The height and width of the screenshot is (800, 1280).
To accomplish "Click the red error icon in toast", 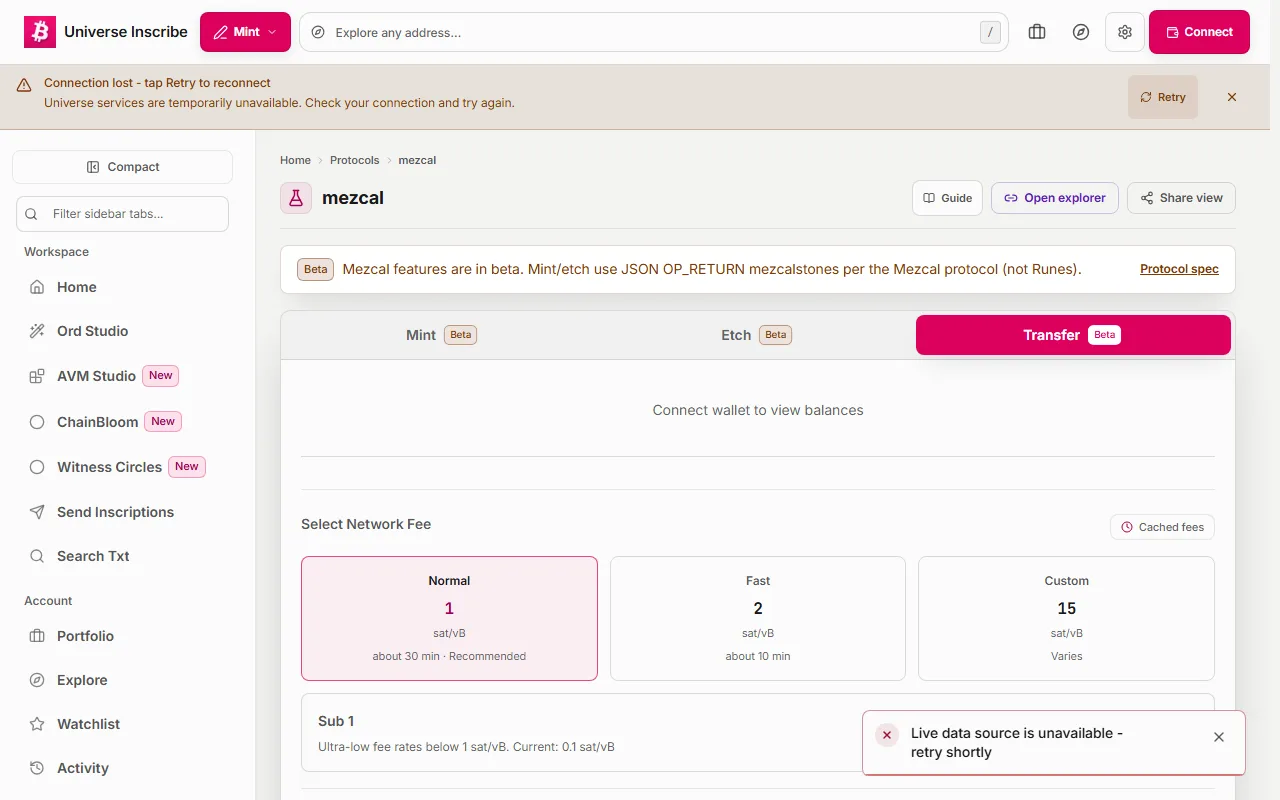I will pos(887,735).
